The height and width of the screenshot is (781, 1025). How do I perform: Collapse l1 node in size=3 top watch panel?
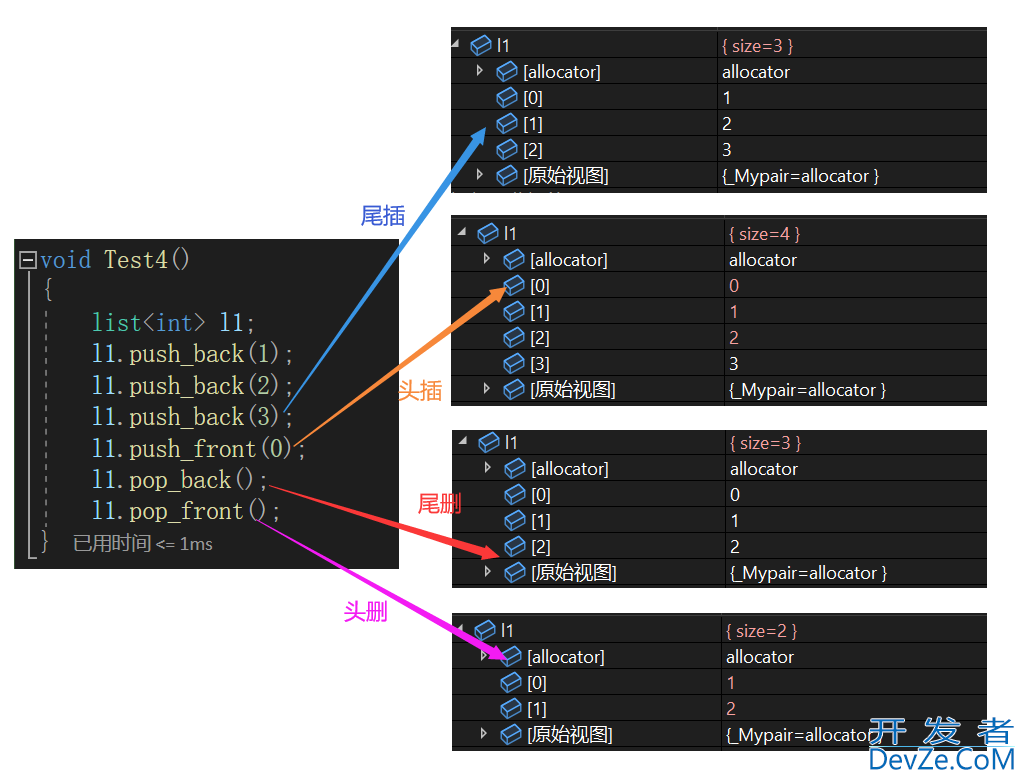click(x=456, y=44)
